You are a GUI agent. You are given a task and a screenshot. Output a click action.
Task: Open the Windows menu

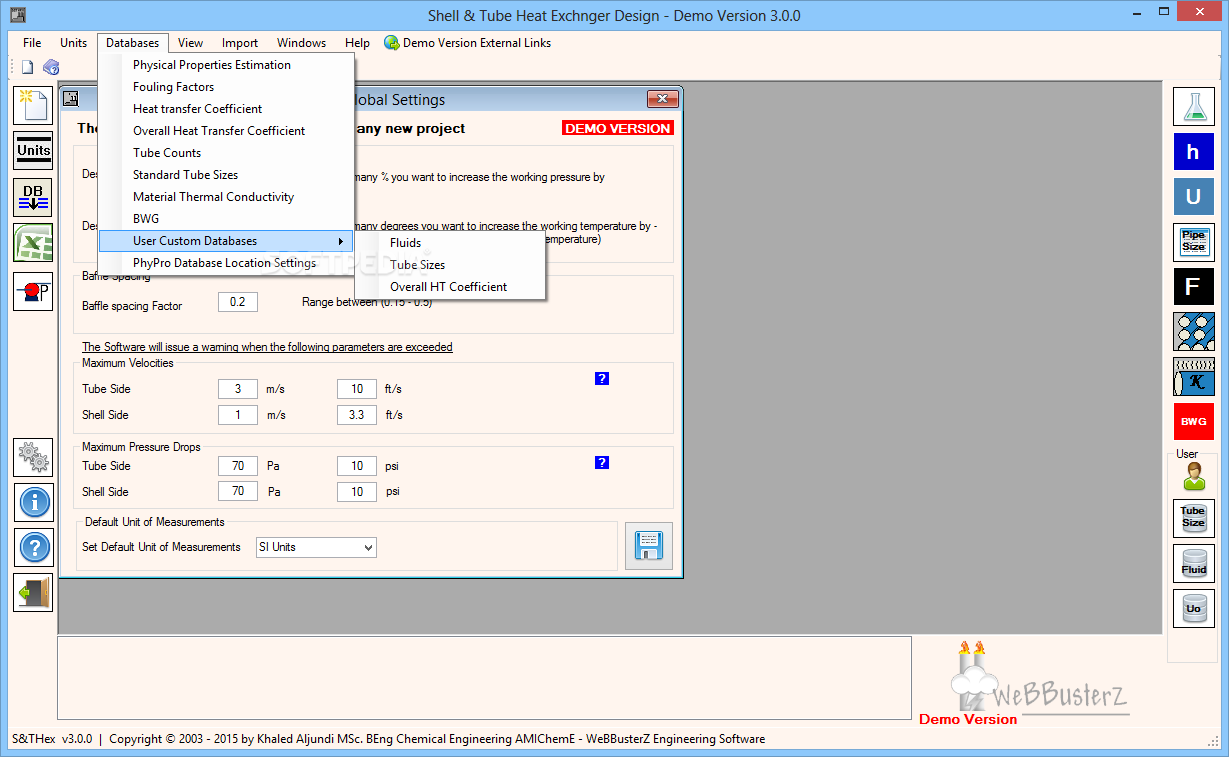coord(302,43)
